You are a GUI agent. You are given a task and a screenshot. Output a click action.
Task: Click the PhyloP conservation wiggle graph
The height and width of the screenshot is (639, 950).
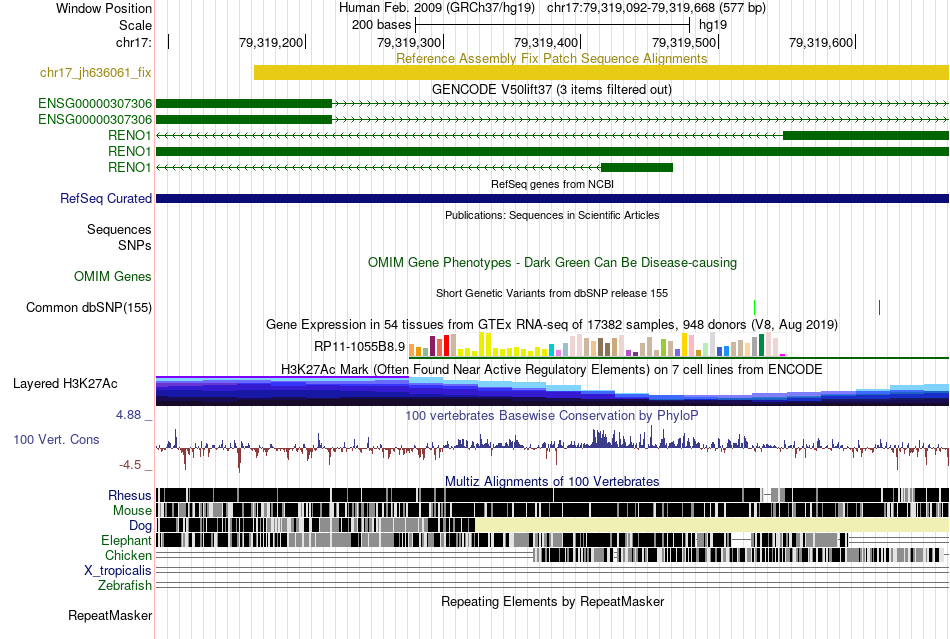pos(552,447)
